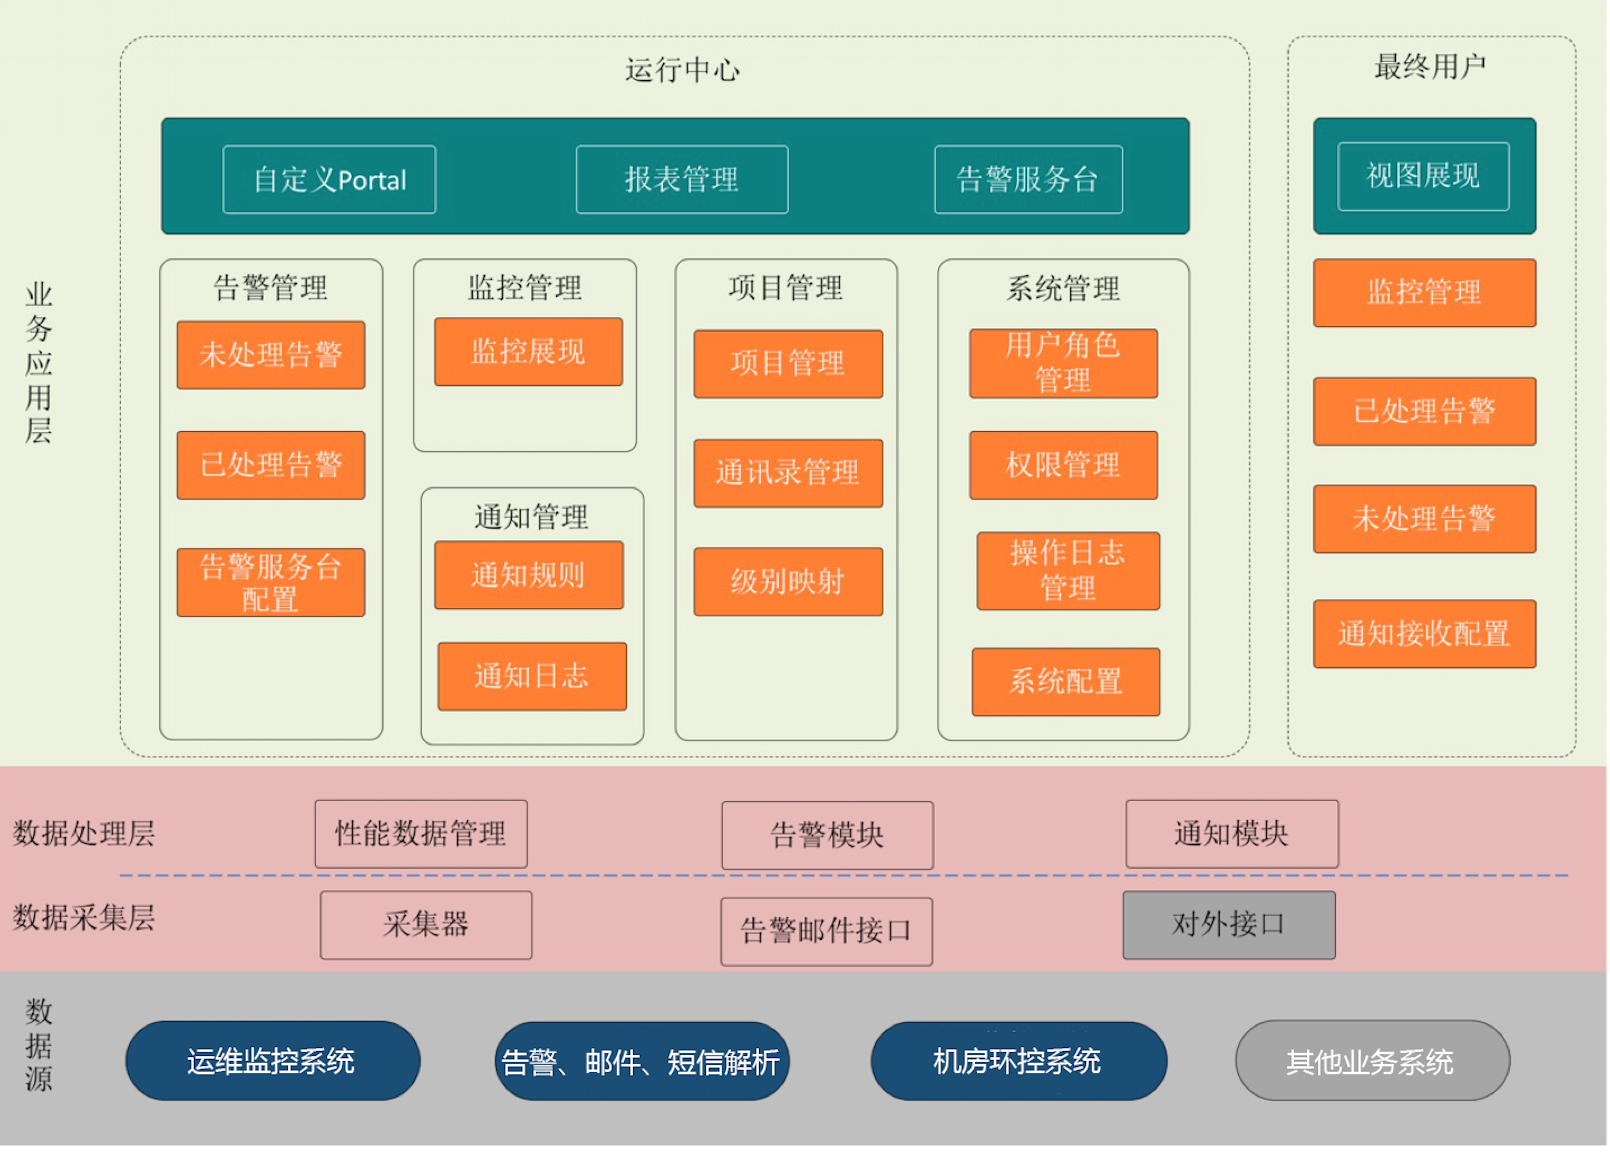1610x1152 pixels.
Task: Select 告警服务台配置 option
Action: click(271, 583)
